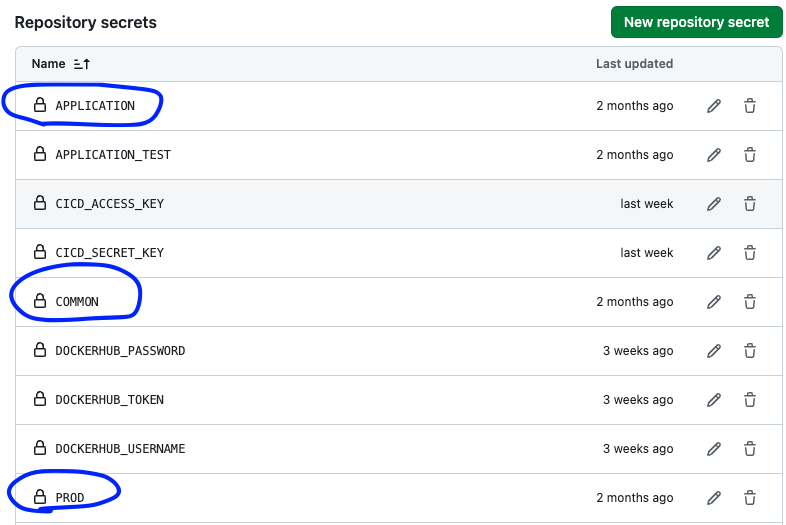
Task: Edit the DOCKERHUB_PASSWORD secret
Action: (x=714, y=351)
